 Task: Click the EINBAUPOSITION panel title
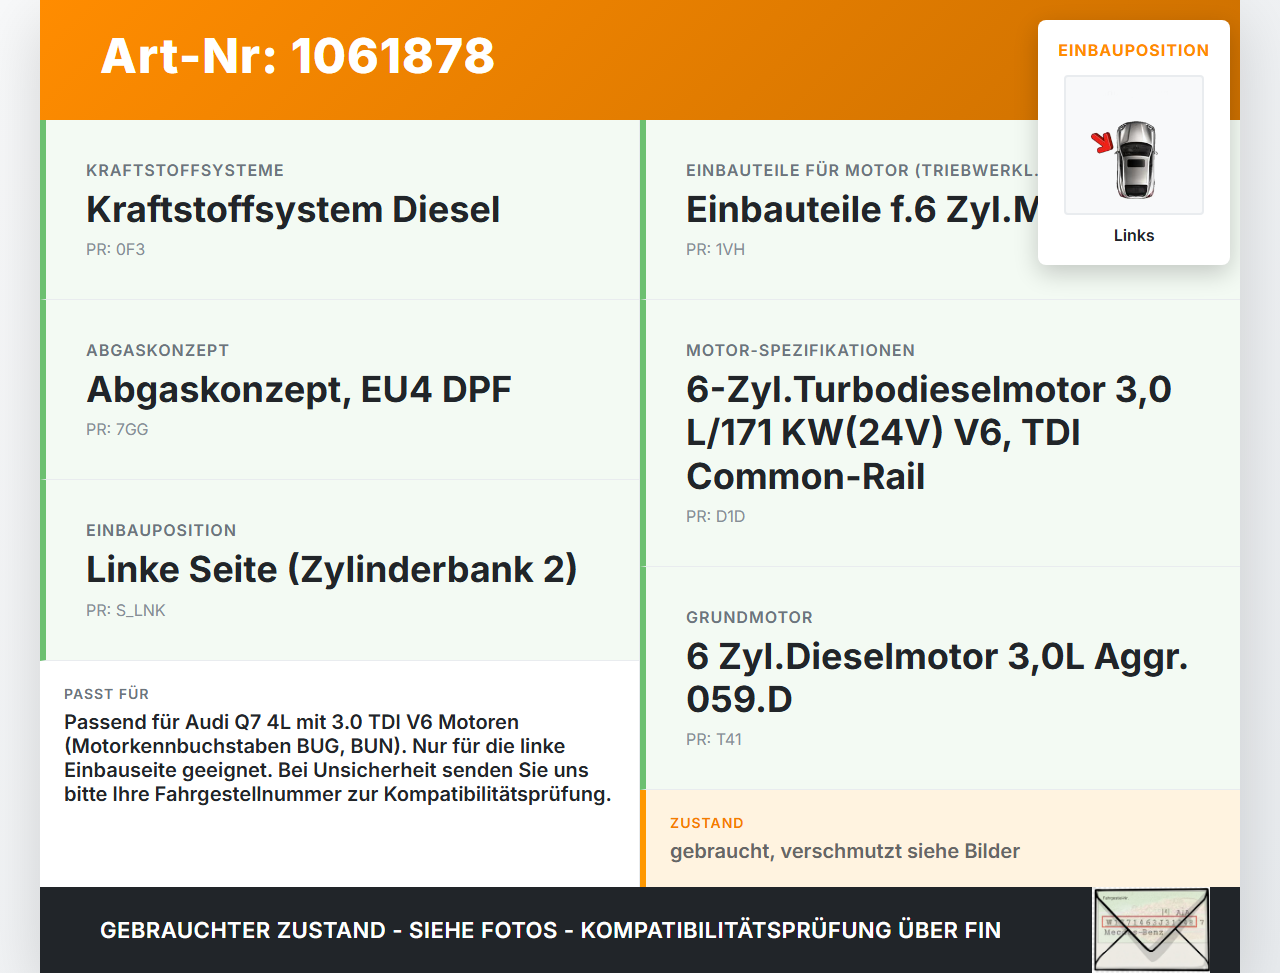[x=1134, y=50]
